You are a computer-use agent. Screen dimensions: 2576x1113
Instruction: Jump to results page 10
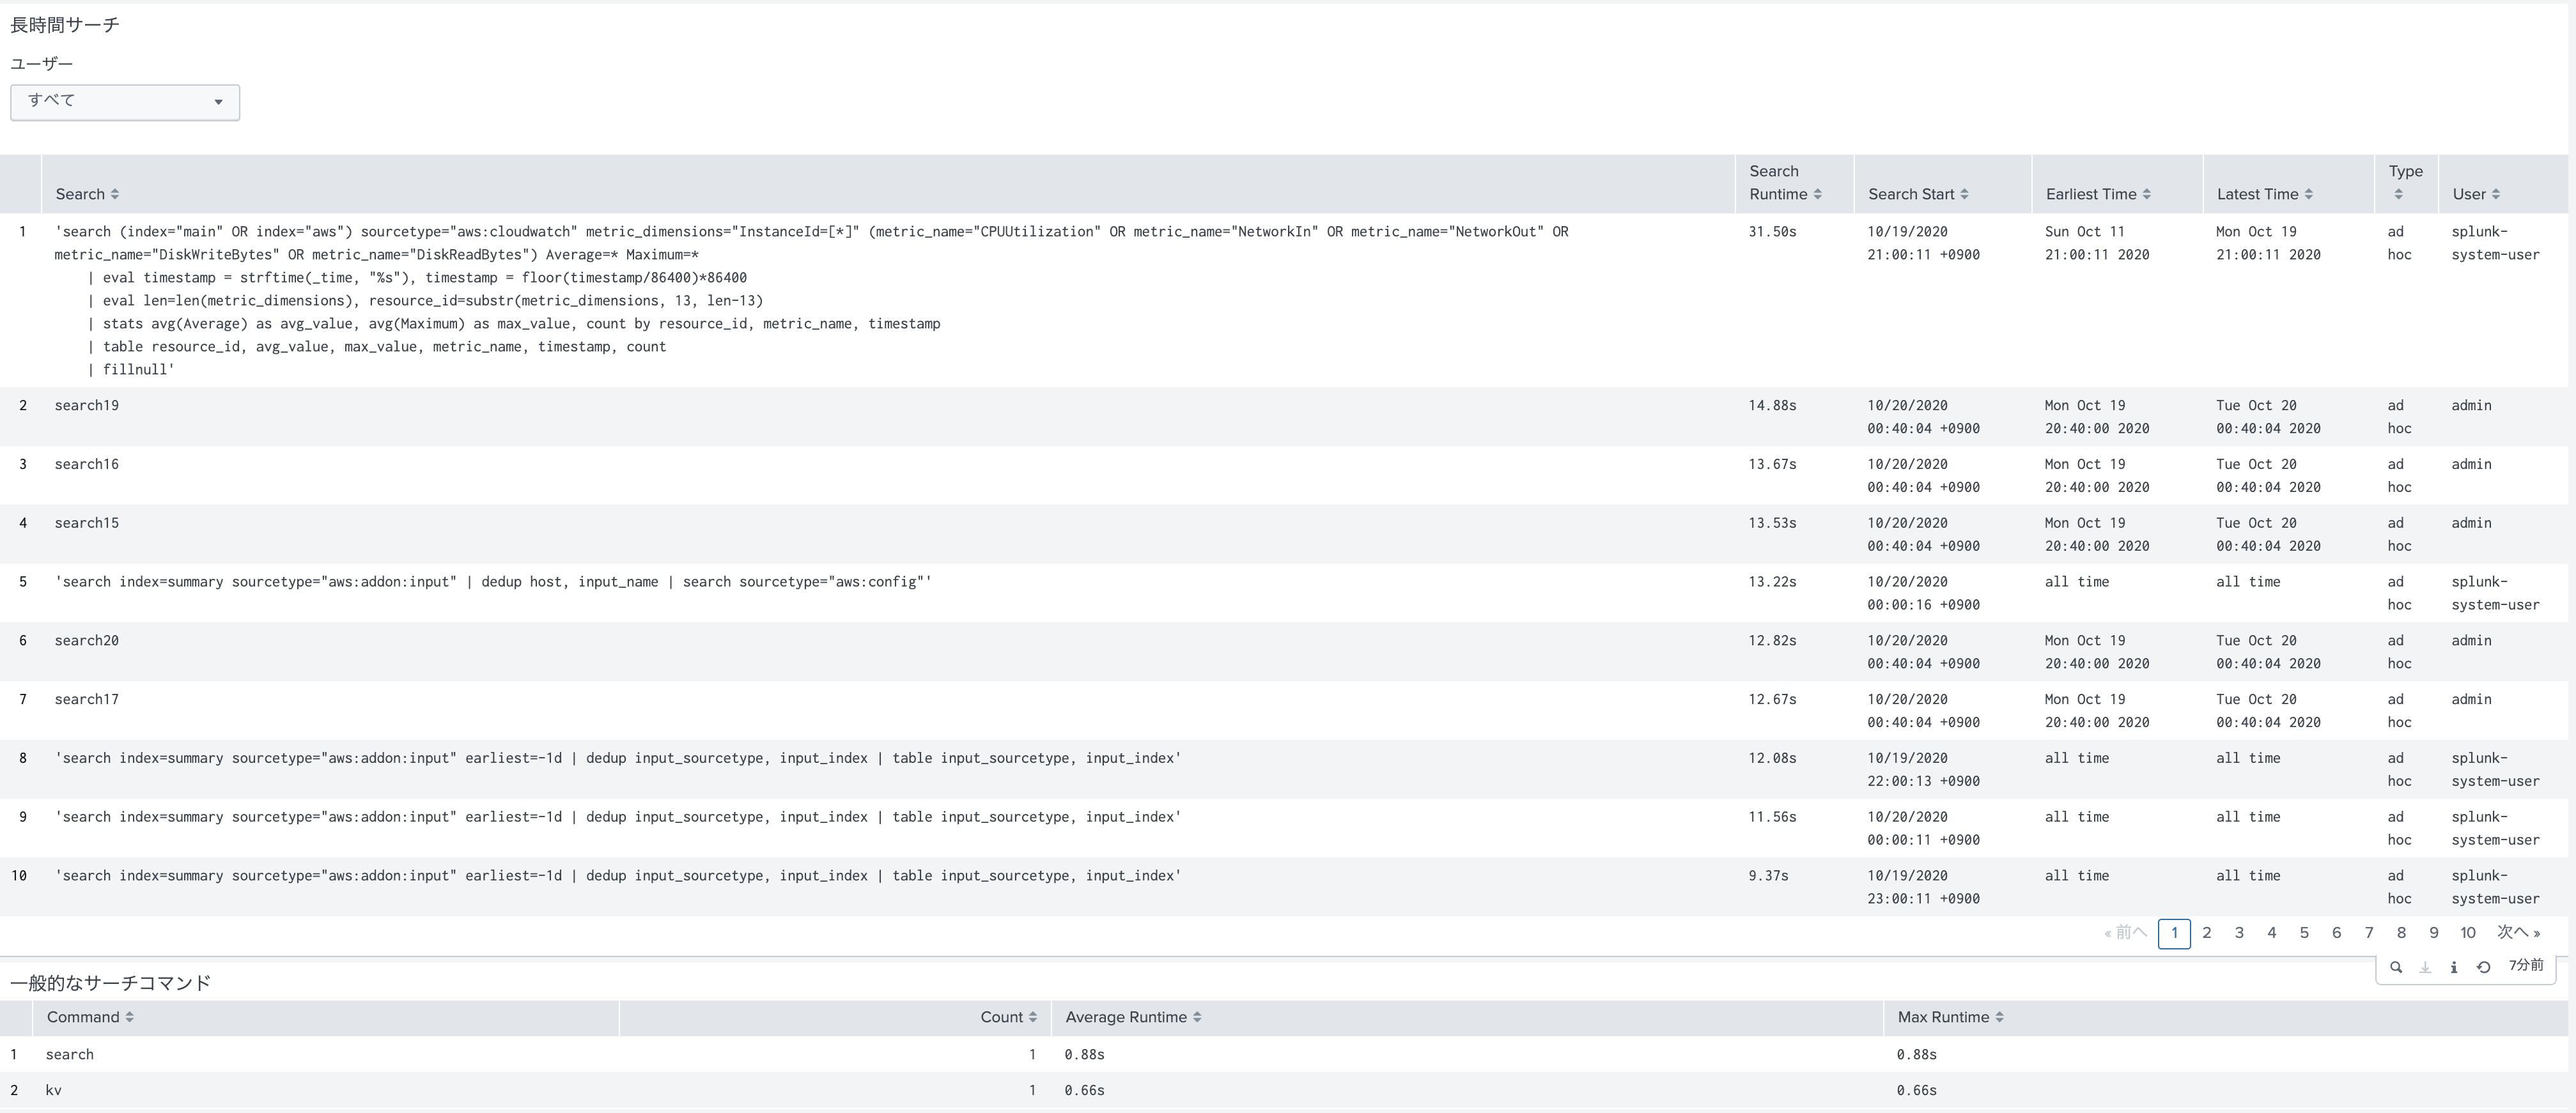pyautogui.click(x=2467, y=933)
